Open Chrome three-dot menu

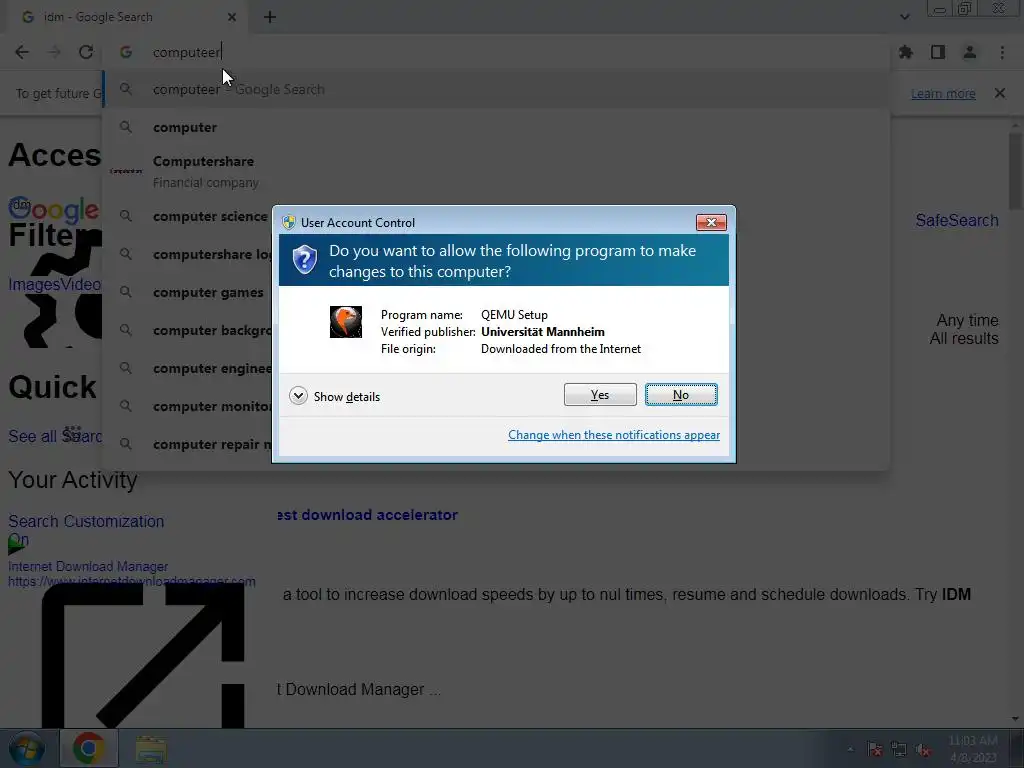coord(1002,52)
